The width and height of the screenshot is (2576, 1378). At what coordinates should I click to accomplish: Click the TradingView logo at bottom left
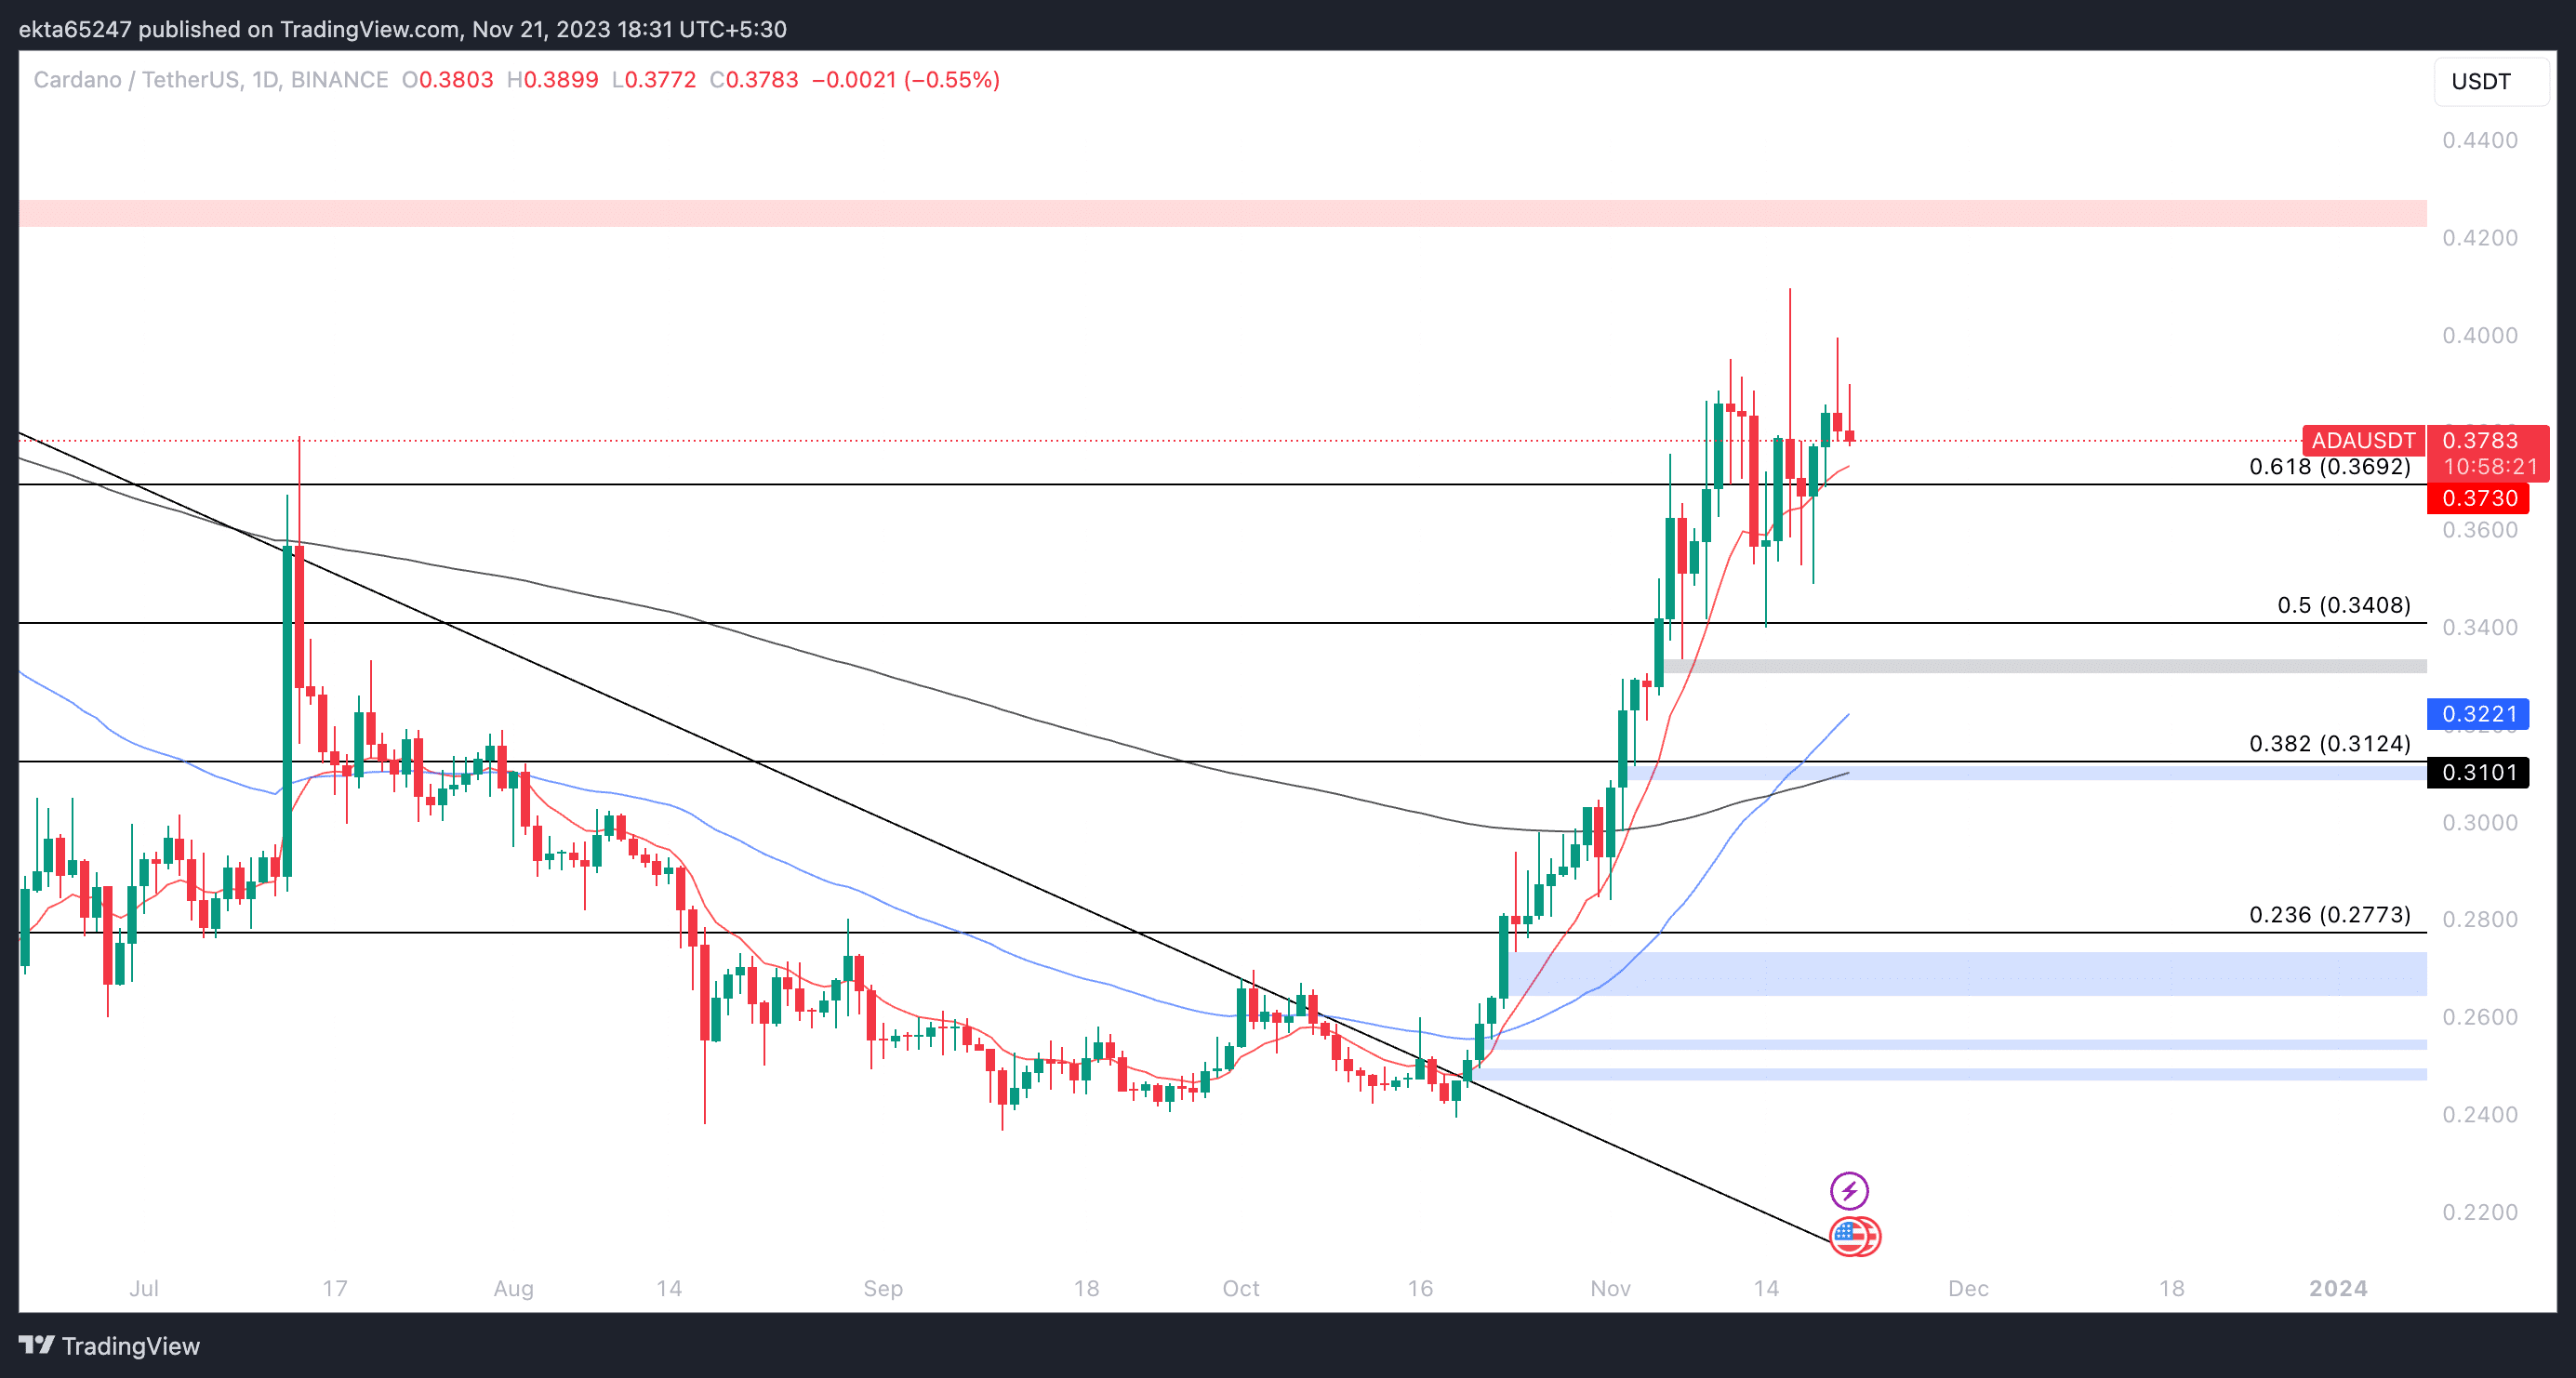pos(110,1346)
